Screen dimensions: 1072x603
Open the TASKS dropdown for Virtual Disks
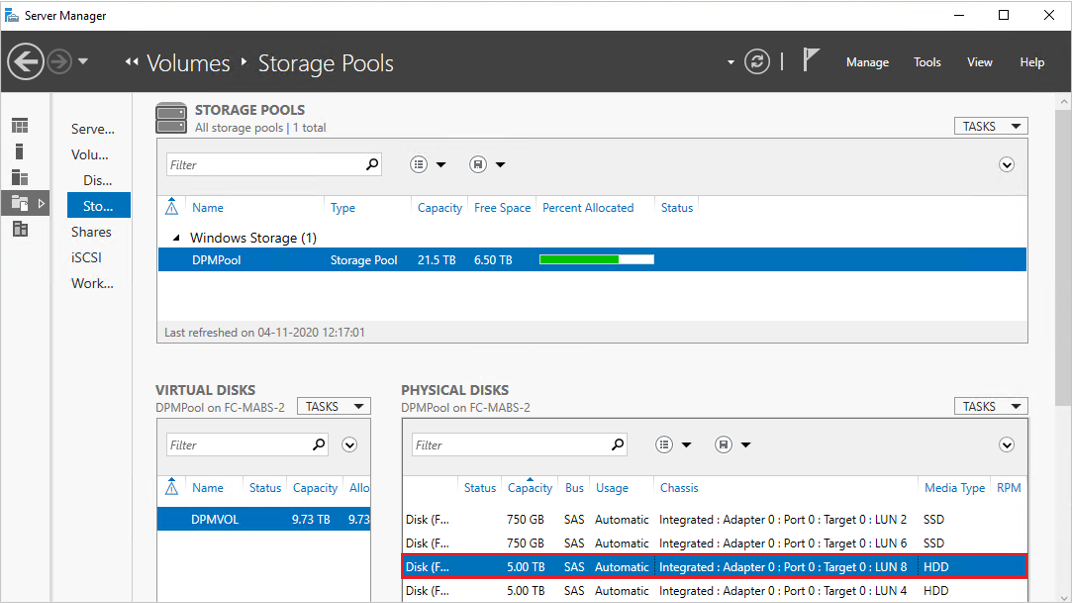point(333,406)
